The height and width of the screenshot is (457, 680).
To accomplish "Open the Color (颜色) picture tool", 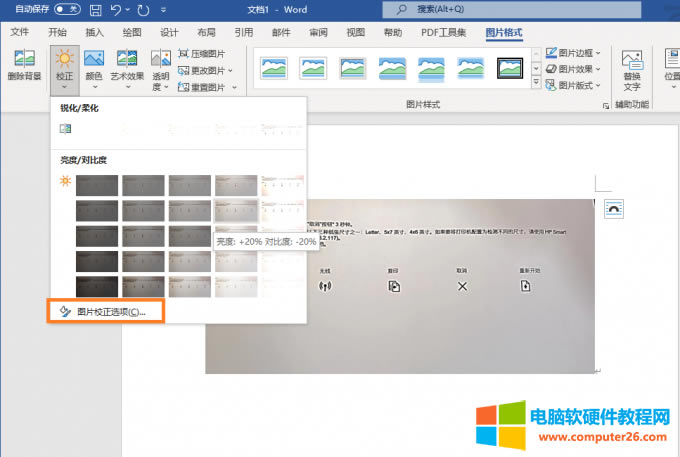I will point(94,66).
